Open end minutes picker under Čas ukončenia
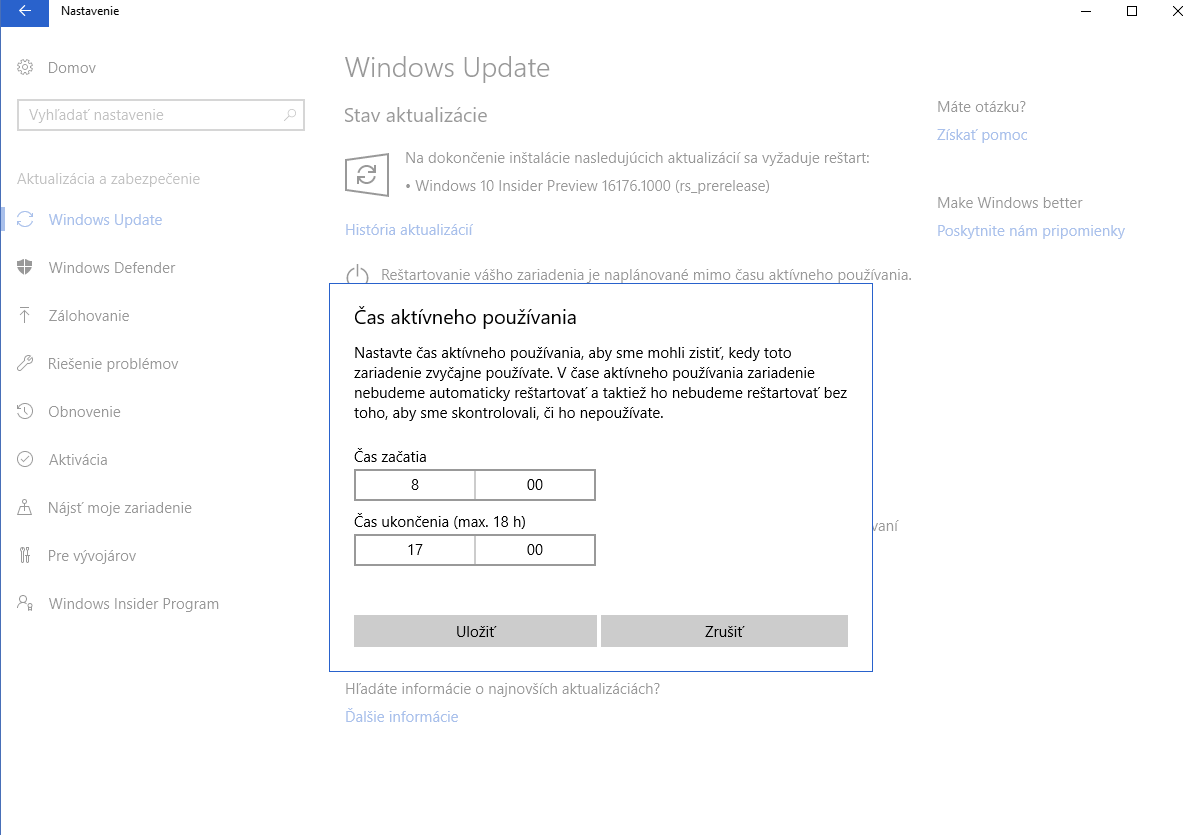This screenshot has width=1198, height=835. 535,550
